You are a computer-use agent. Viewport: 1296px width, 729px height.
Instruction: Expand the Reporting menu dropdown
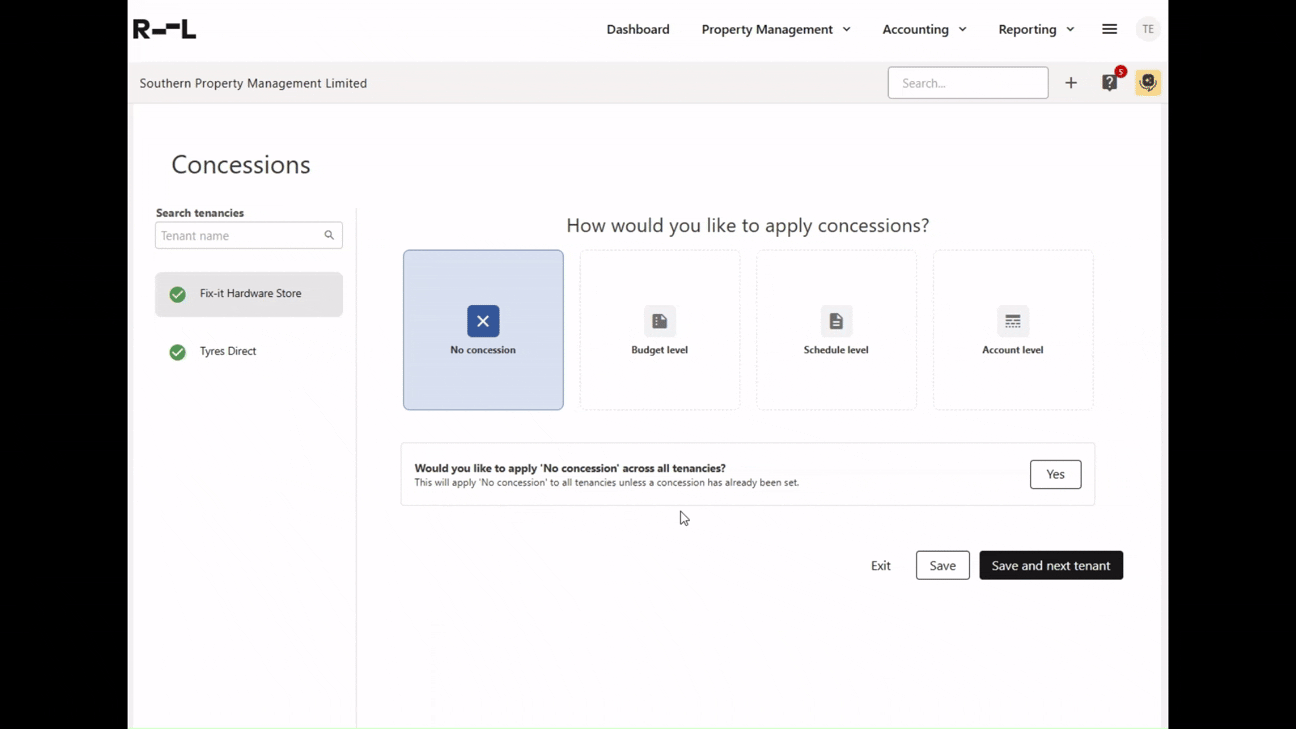pos(1036,29)
